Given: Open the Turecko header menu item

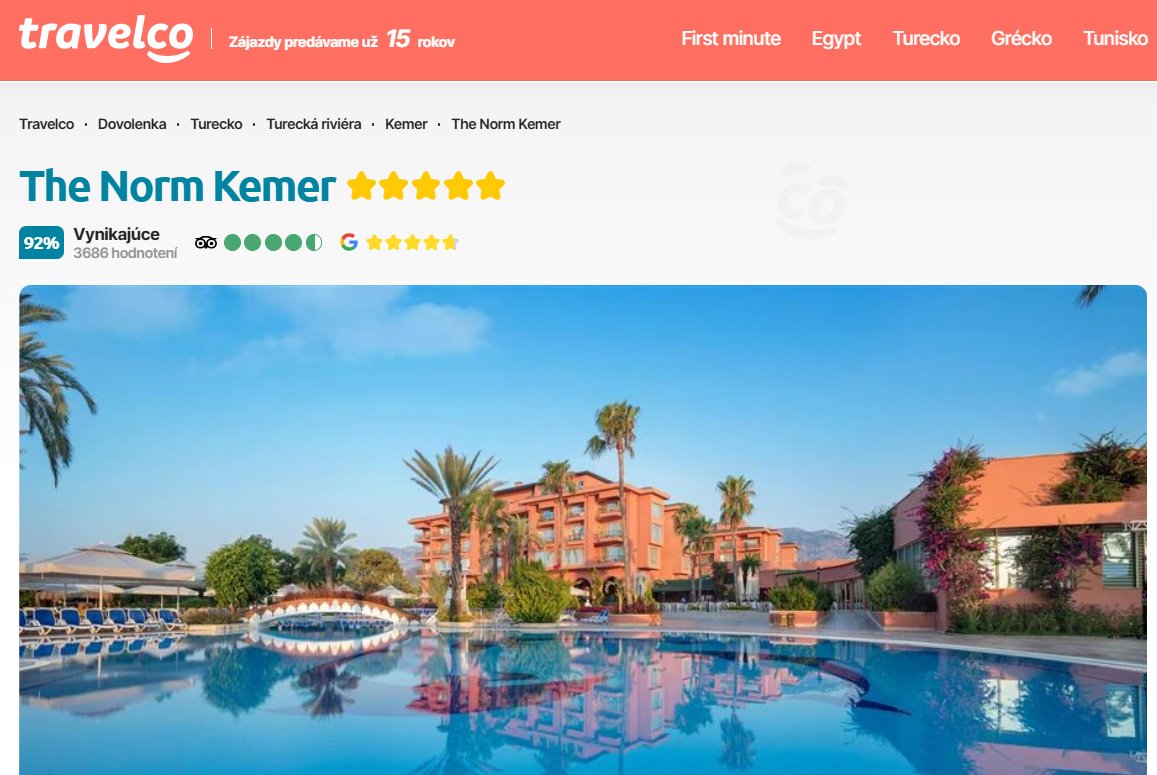Looking at the screenshot, I should point(926,38).
